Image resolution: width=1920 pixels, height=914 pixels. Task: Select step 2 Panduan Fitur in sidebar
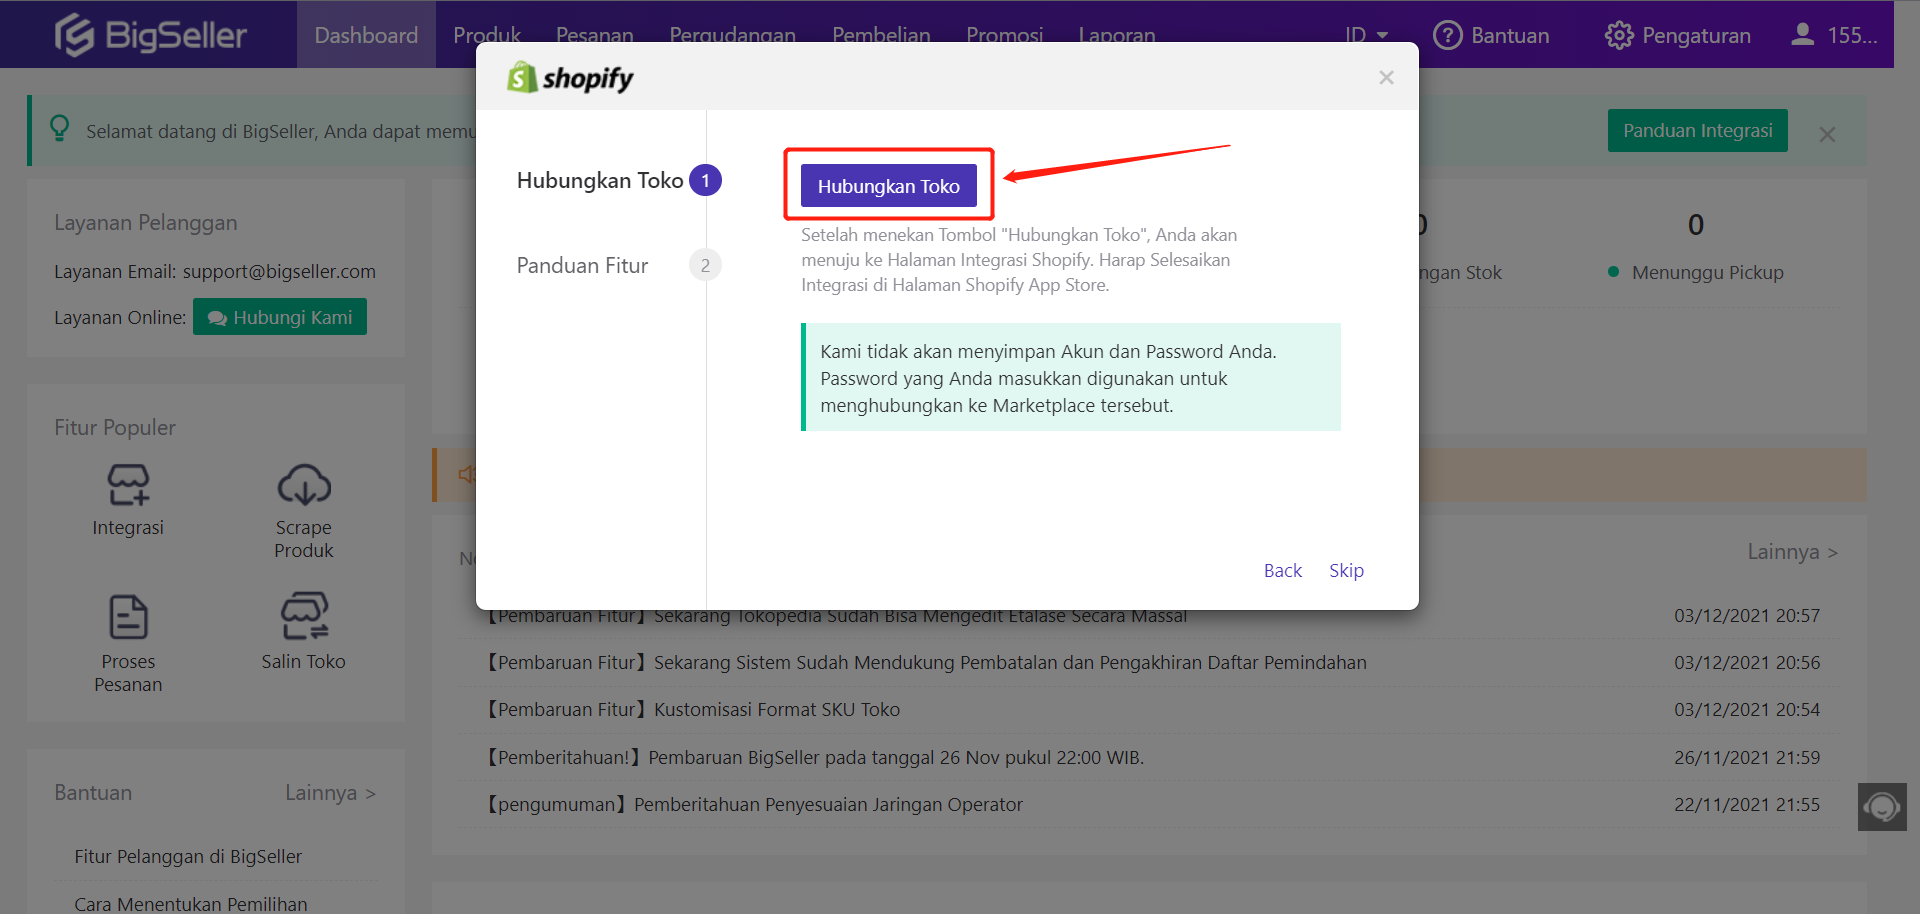tap(618, 265)
